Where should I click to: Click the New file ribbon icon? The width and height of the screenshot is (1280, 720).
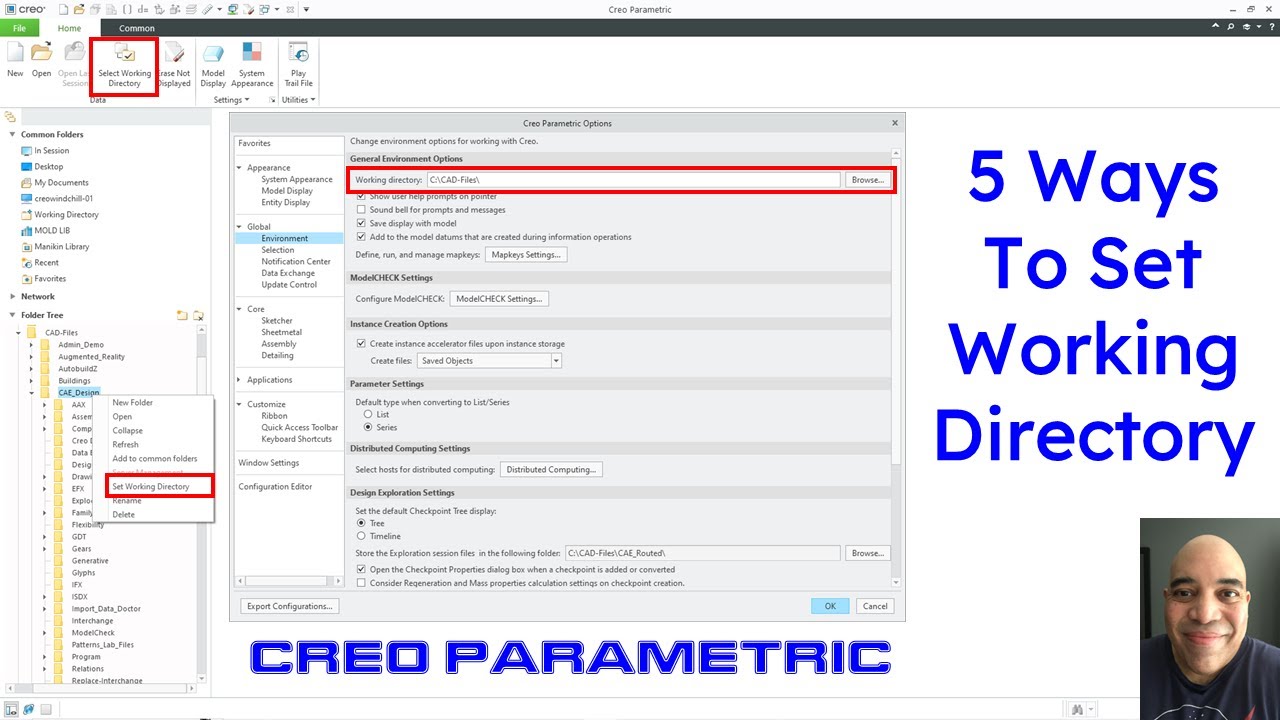click(15, 60)
